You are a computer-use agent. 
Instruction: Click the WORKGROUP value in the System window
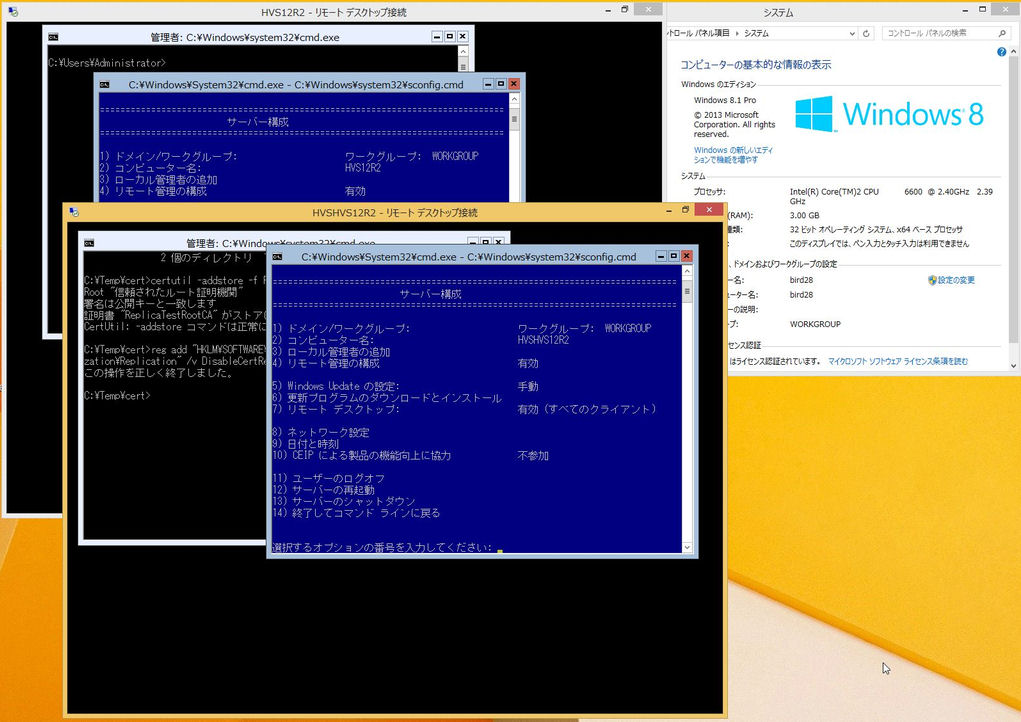815,324
